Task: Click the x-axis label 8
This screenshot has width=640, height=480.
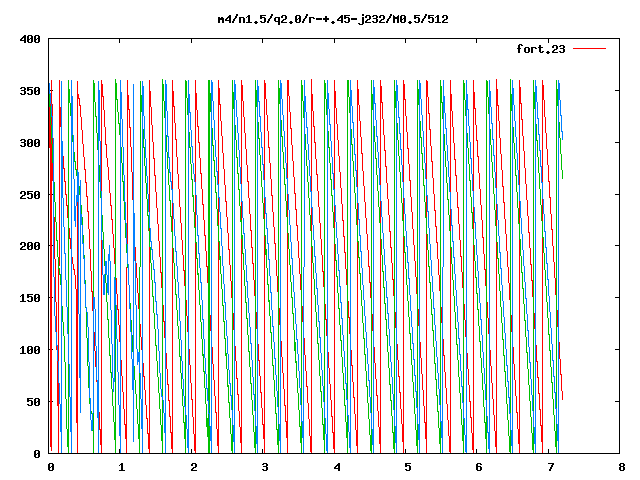Action: click(622, 467)
